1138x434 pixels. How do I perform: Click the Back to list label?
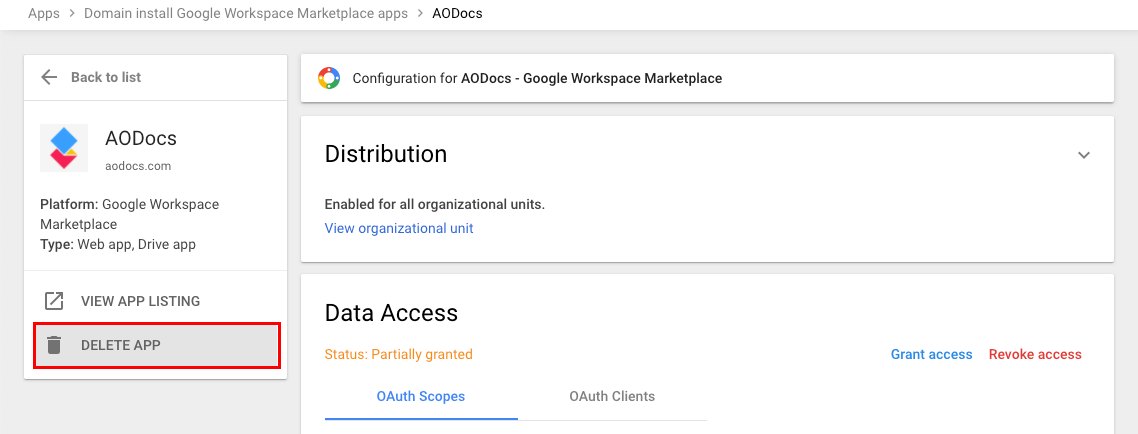[106, 77]
